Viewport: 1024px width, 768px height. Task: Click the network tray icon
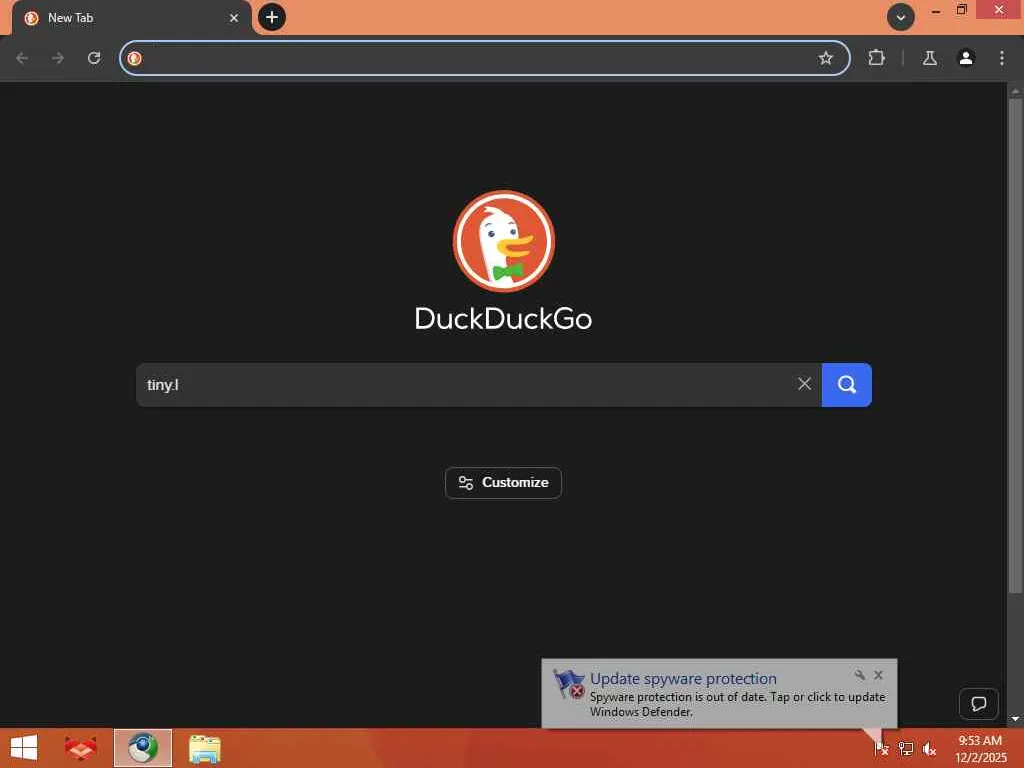905,748
